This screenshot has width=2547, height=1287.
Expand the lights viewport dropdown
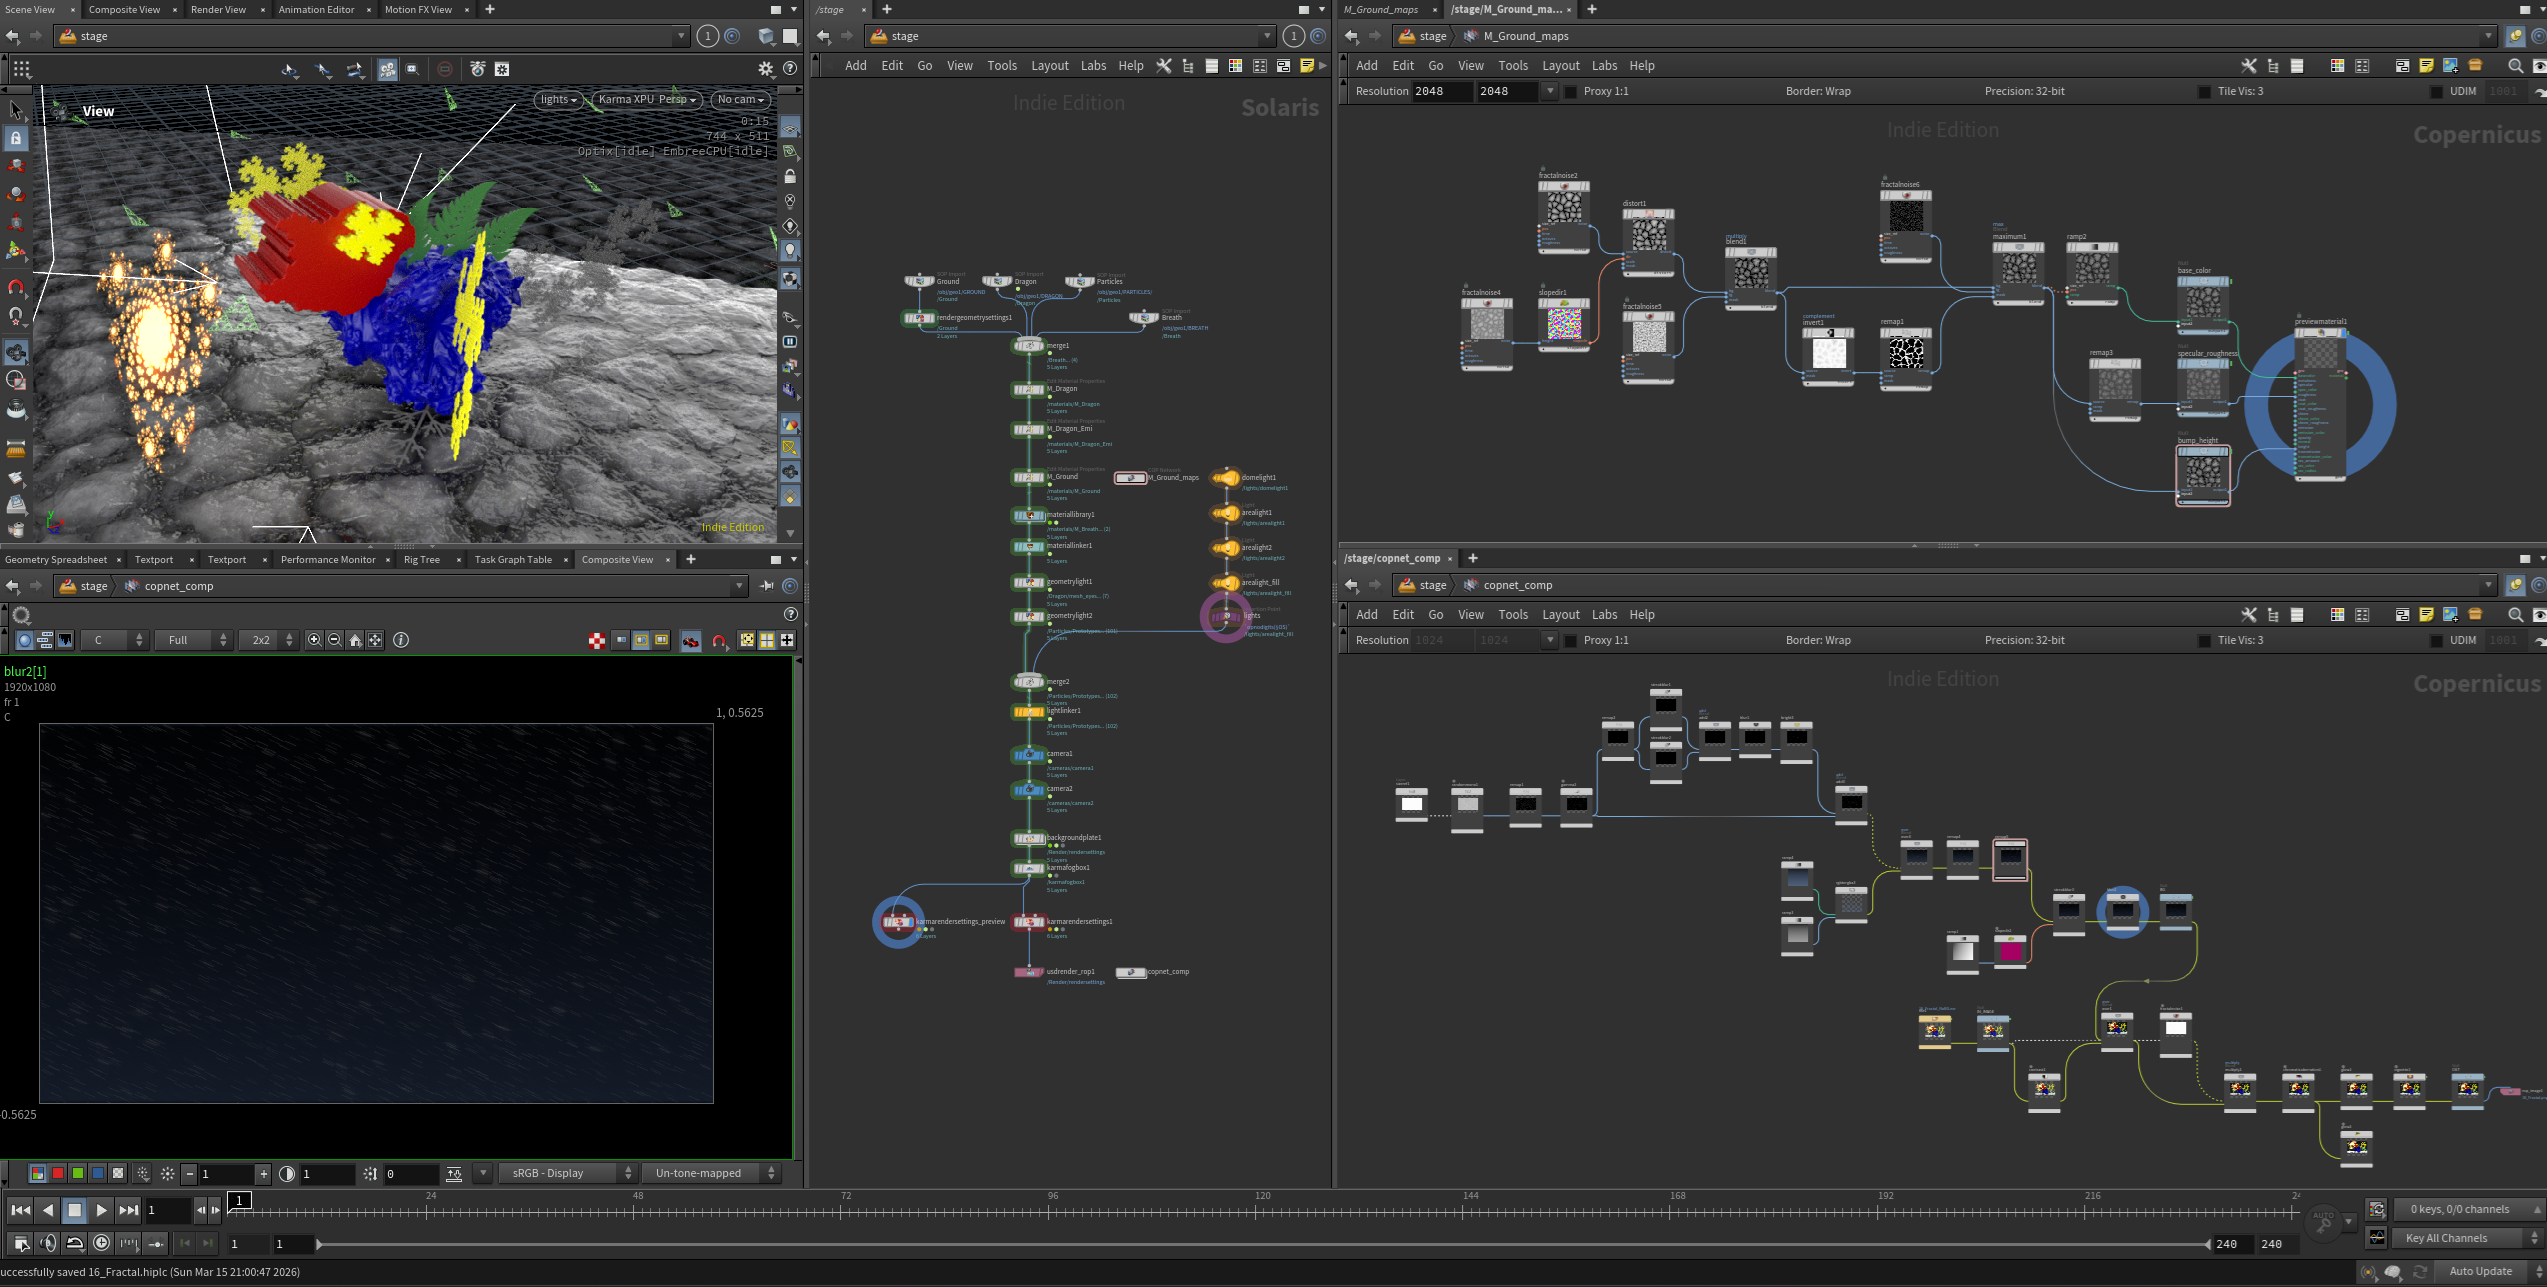click(558, 99)
